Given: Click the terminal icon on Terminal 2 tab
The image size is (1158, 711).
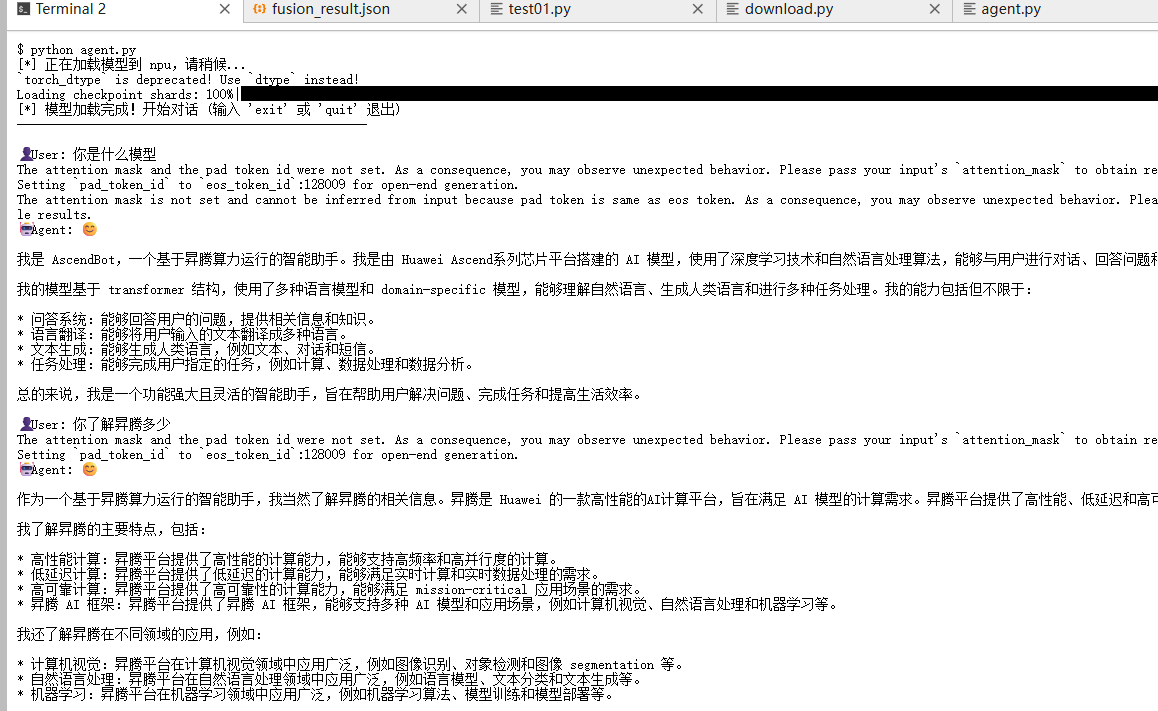Looking at the screenshot, I should click(24, 10).
